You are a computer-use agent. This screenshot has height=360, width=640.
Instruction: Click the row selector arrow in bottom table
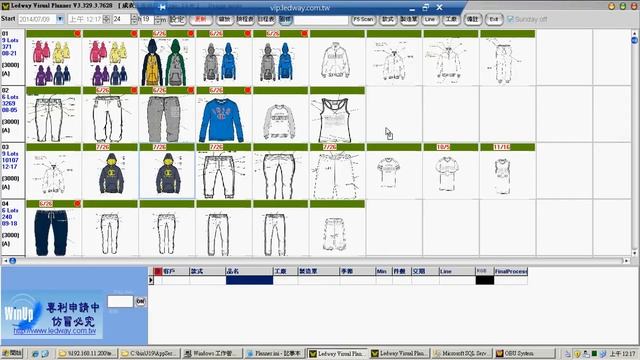pos(151,280)
